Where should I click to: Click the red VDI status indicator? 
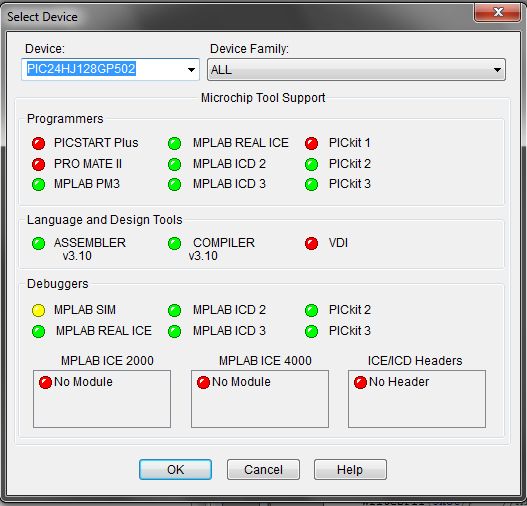[x=312, y=244]
